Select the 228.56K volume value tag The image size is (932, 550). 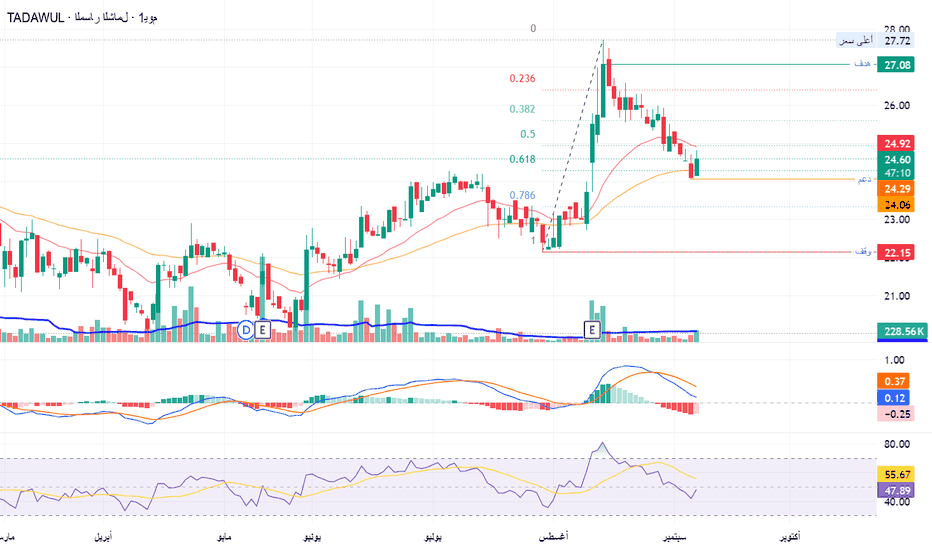click(x=903, y=331)
